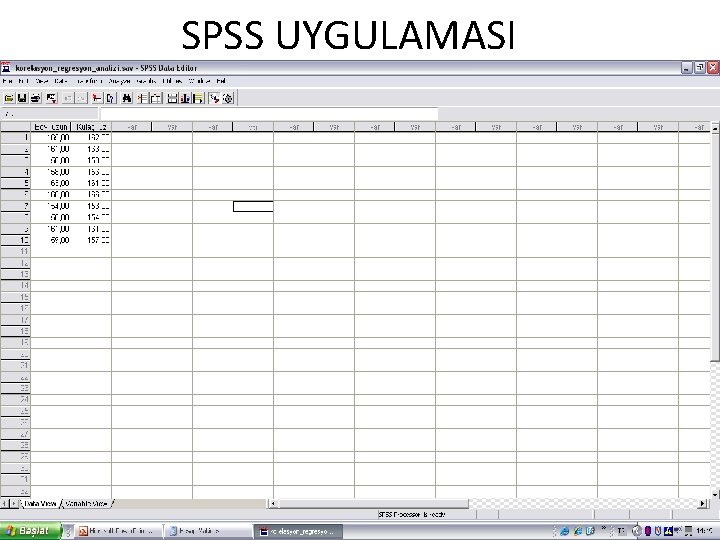Click the cell containing 69,00
720x540 pixels.
tap(51, 240)
